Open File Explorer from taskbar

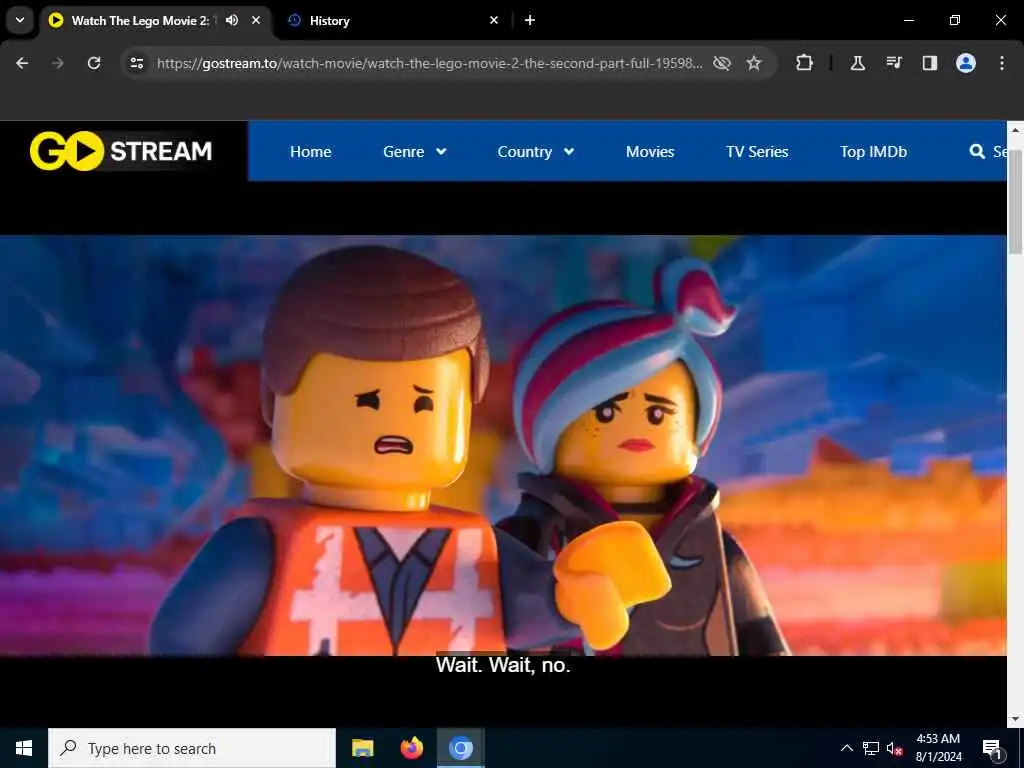point(362,748)
